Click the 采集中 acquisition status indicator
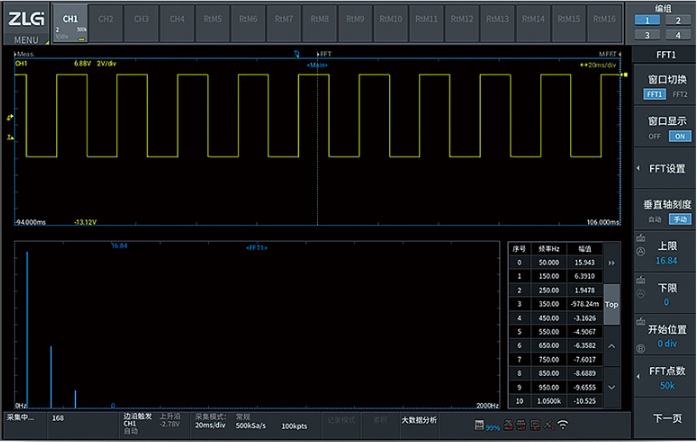 [x=20, y=417]
